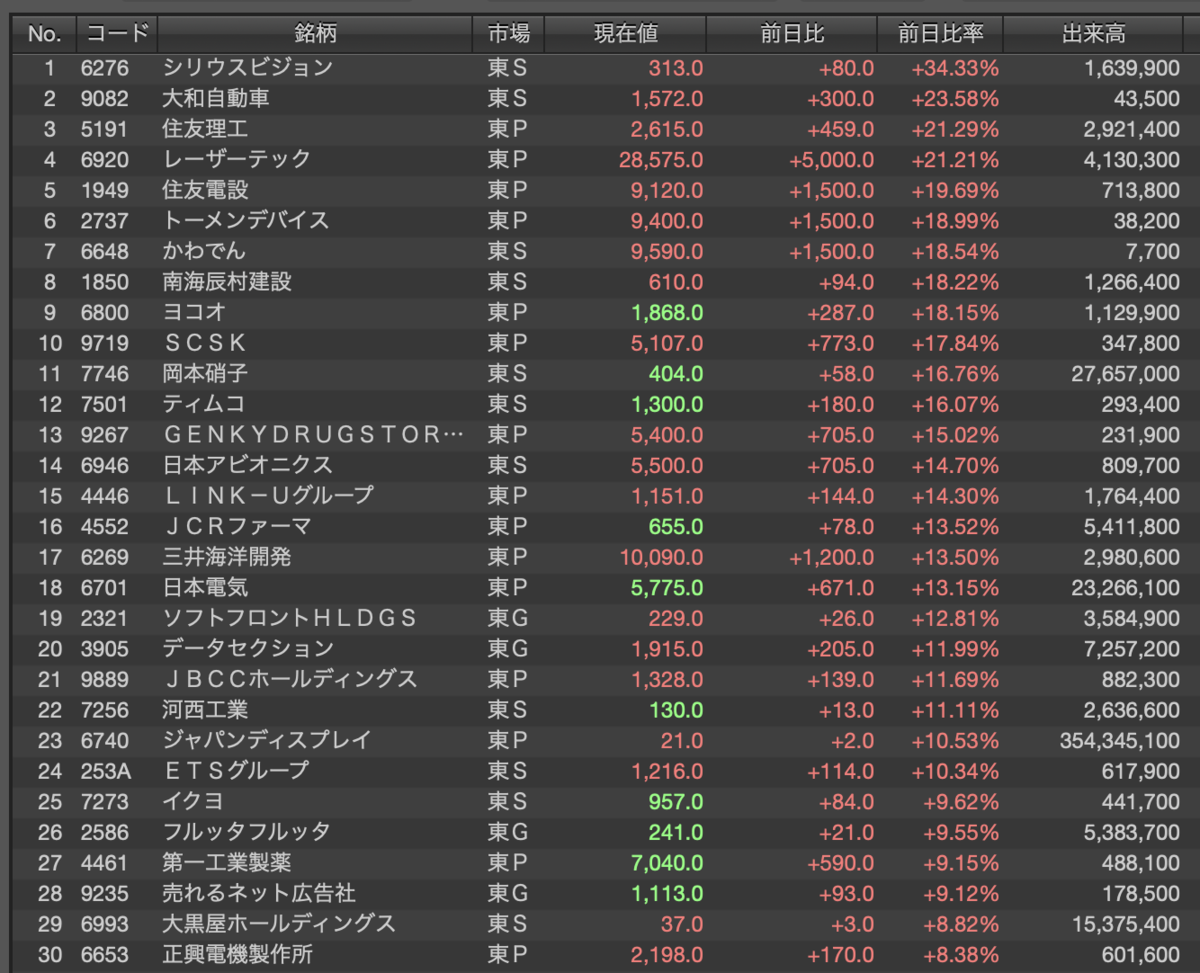Viewport: 1200px width, 973px height.
Task: Click stock code 6276
Action: coord(104,68)
